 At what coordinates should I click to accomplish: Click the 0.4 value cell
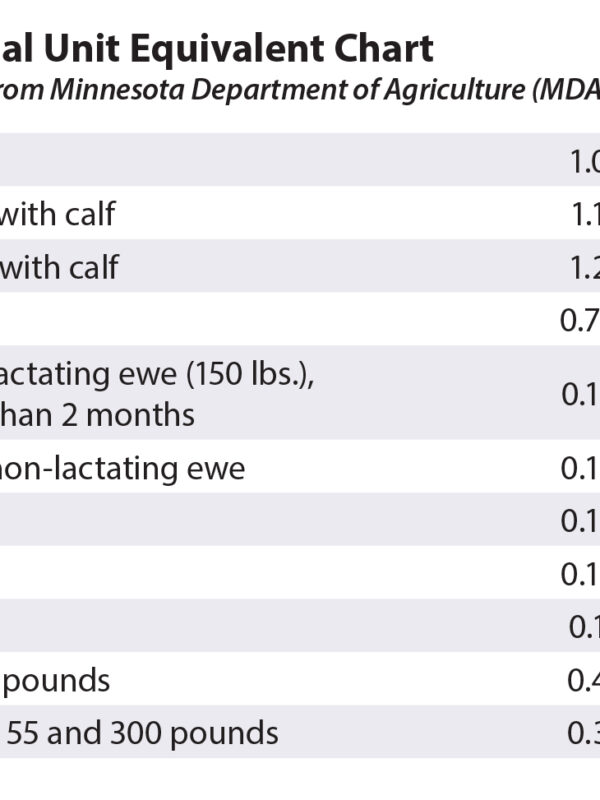coord(583,680)
